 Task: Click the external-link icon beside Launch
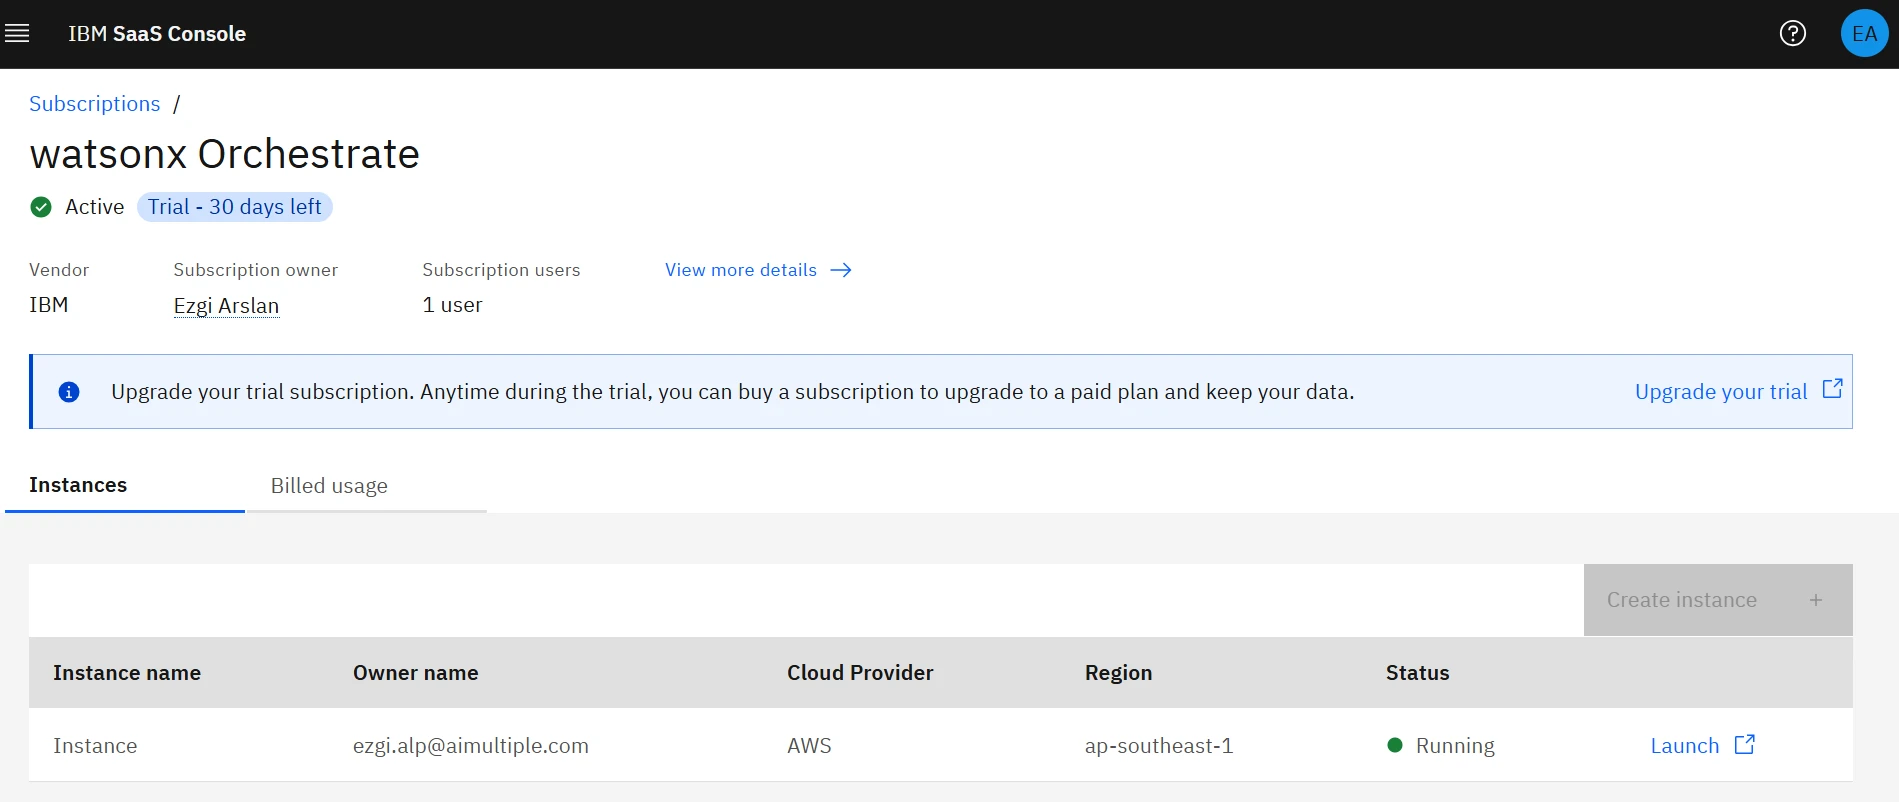click(x=1745, y=745)
